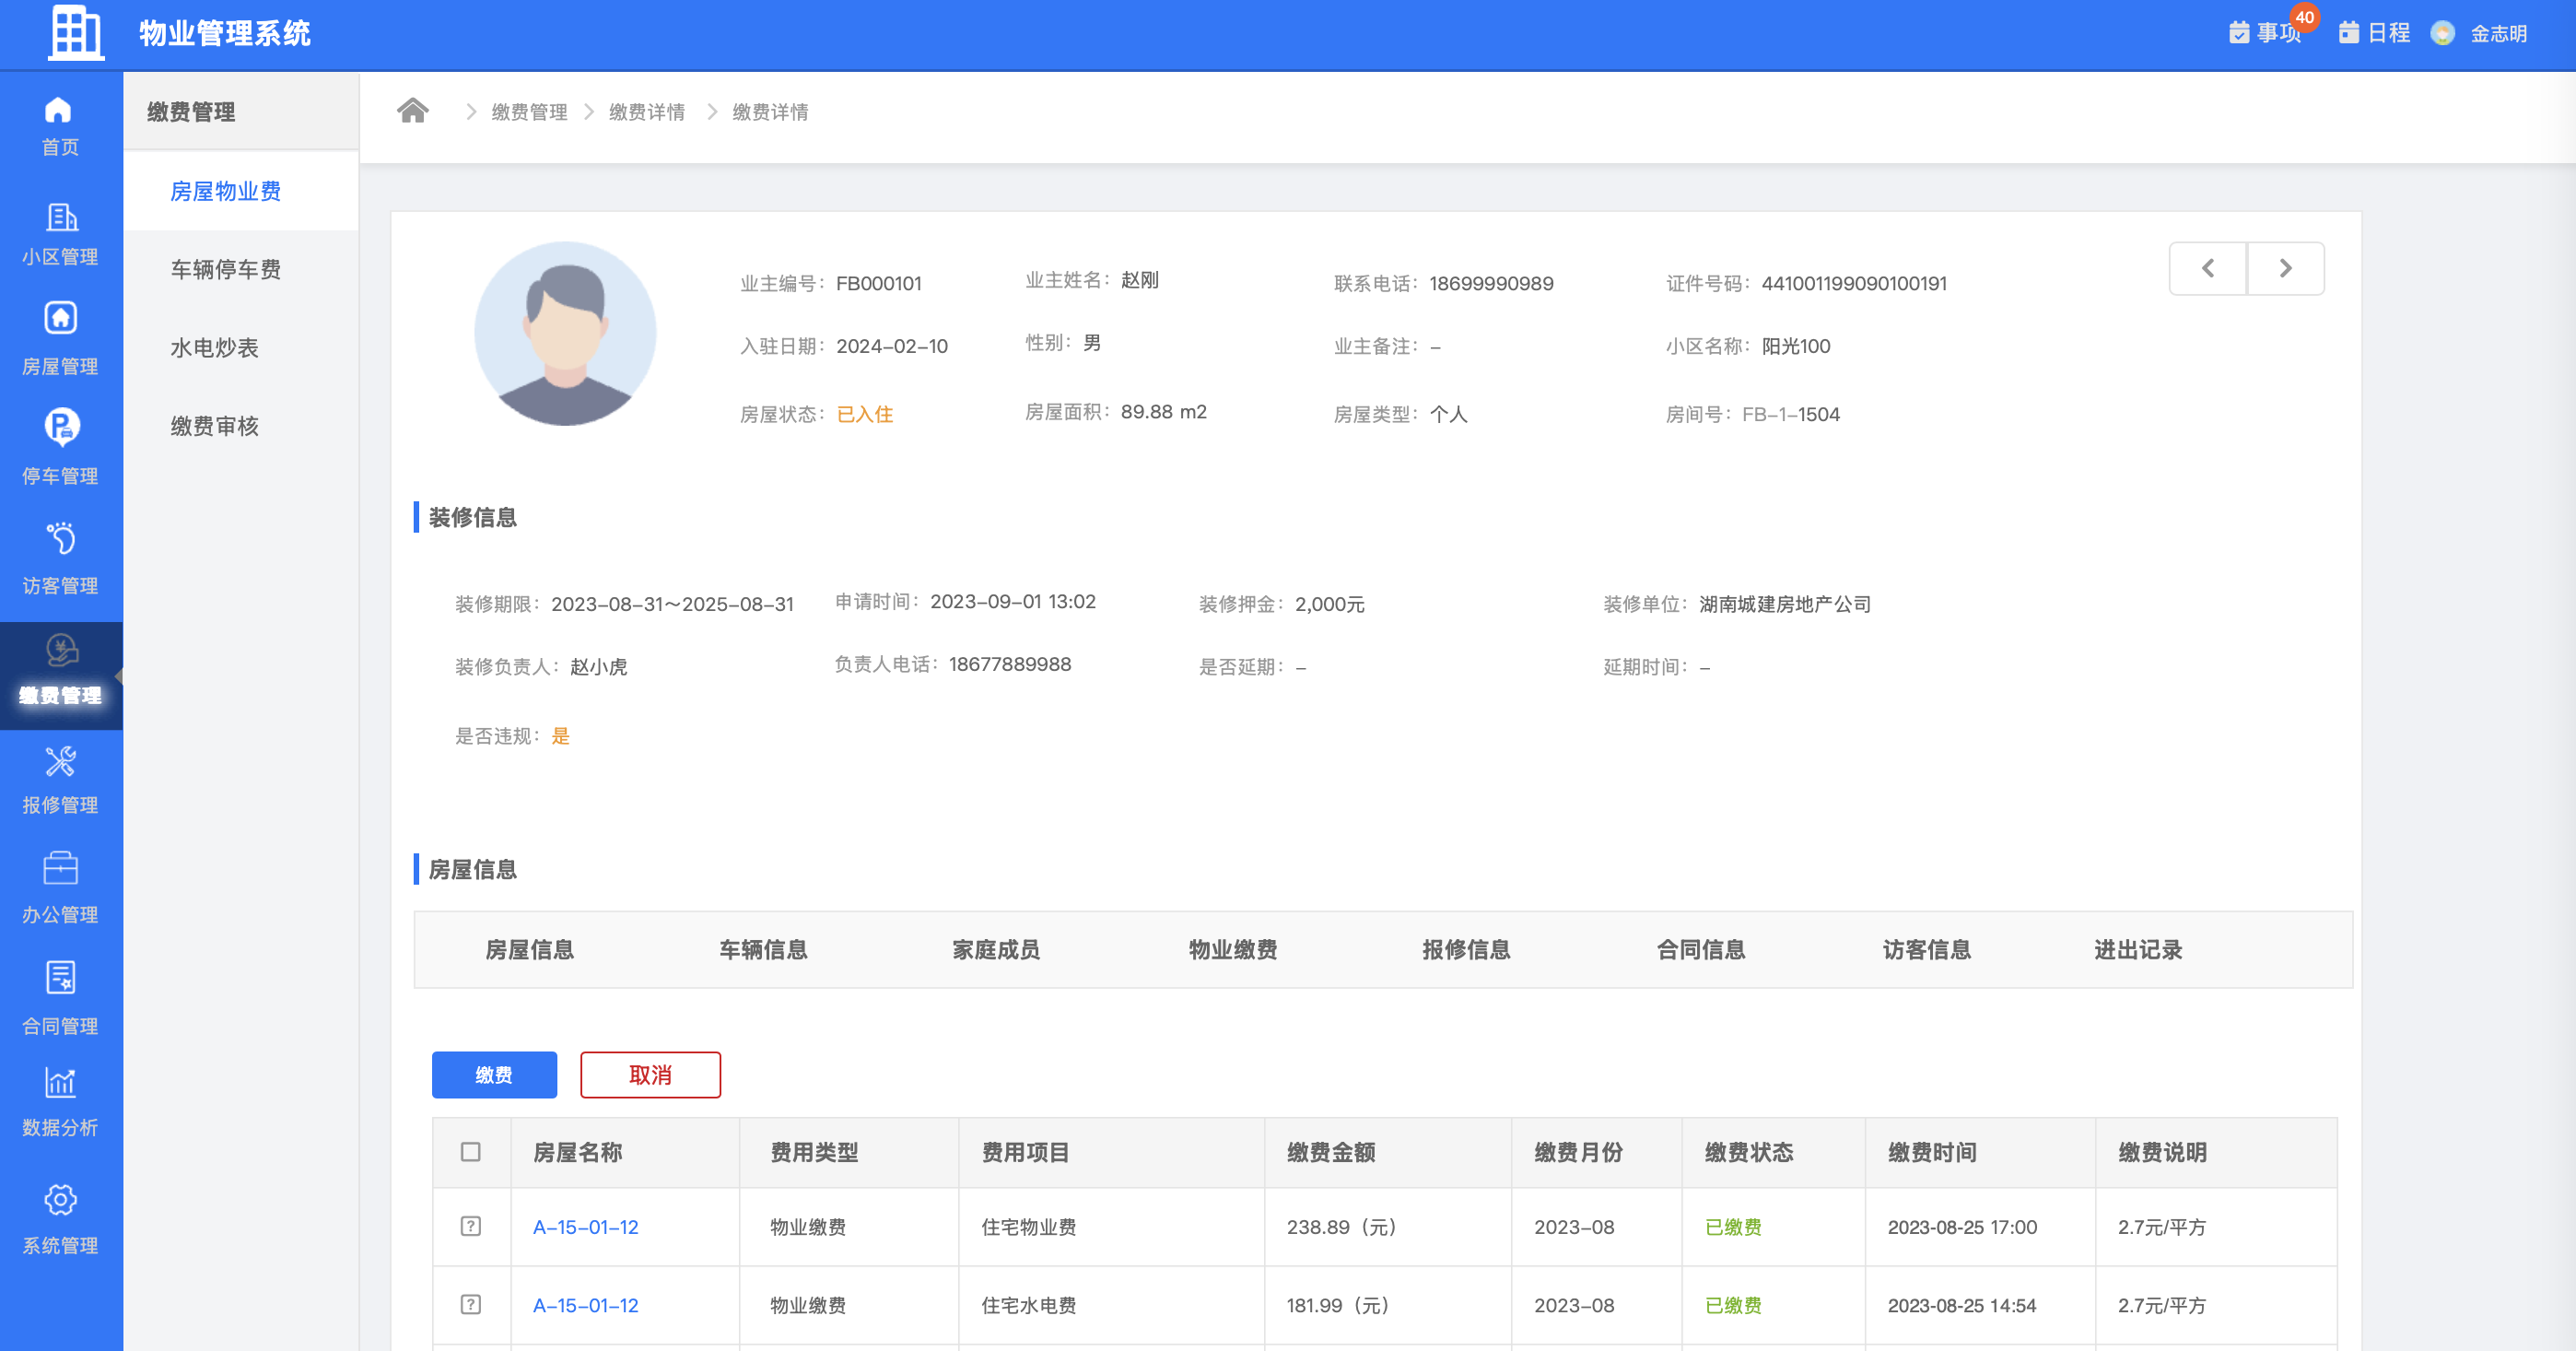Switch to the 房屋信息 tab
The image size is (2576, 1351).
(x=529, y=950)
